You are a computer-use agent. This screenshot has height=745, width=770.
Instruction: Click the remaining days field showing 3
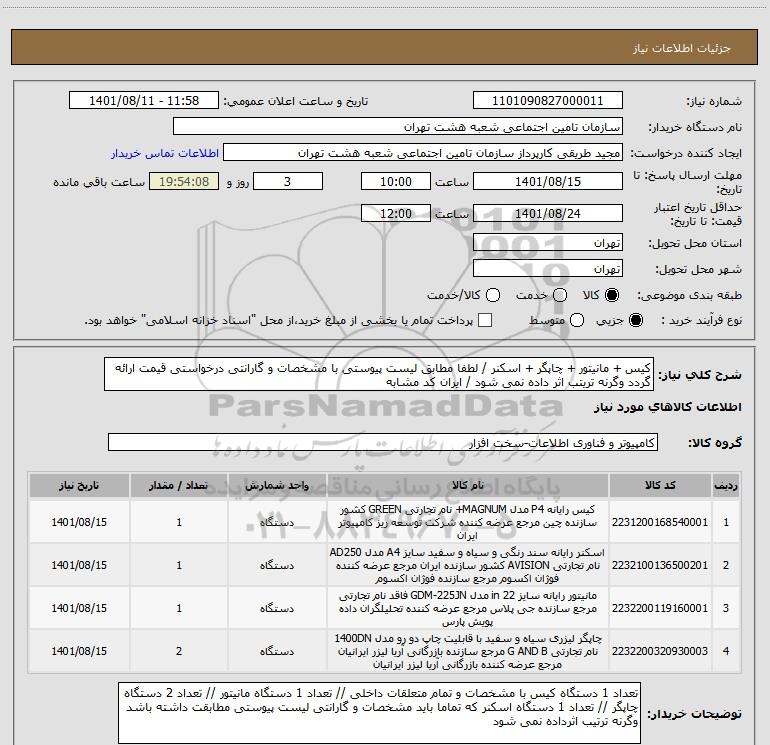(x=288, y=181)
